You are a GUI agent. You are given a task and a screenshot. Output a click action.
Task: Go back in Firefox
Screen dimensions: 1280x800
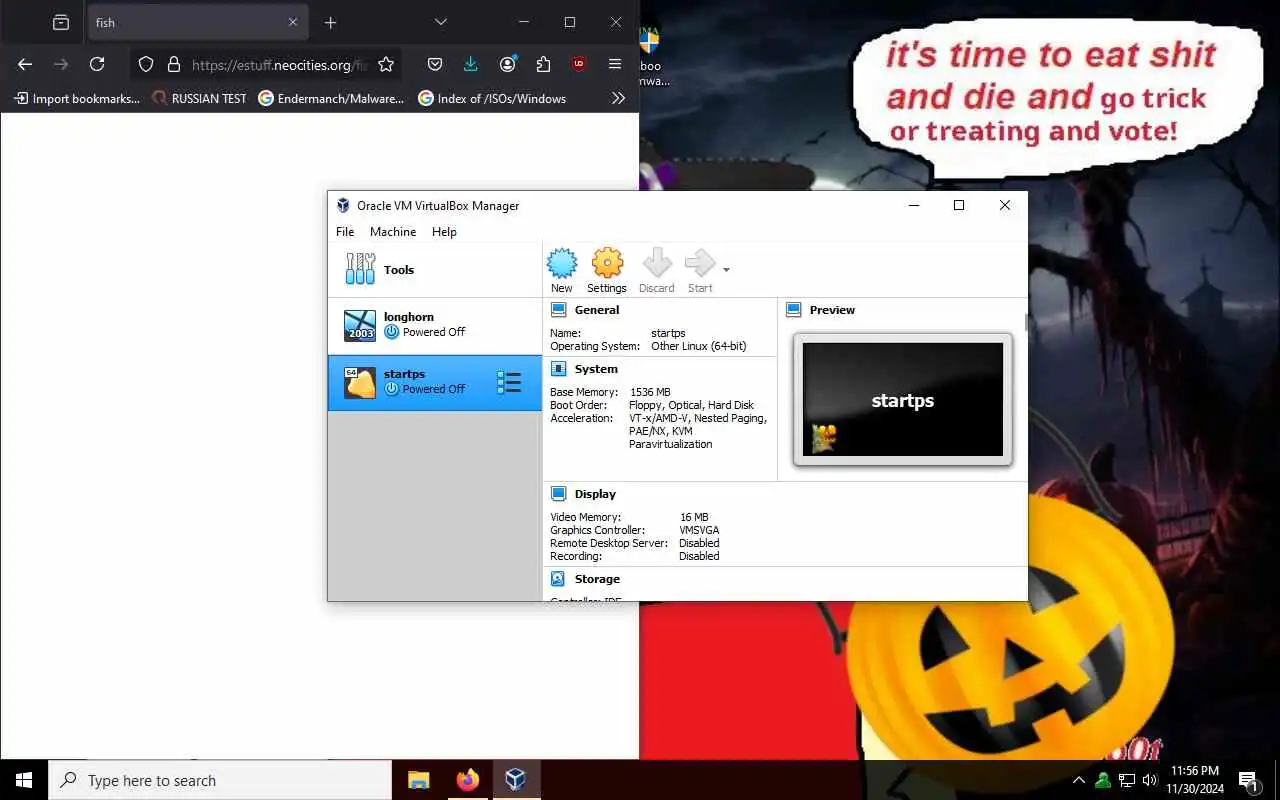[x=25, y=64]
